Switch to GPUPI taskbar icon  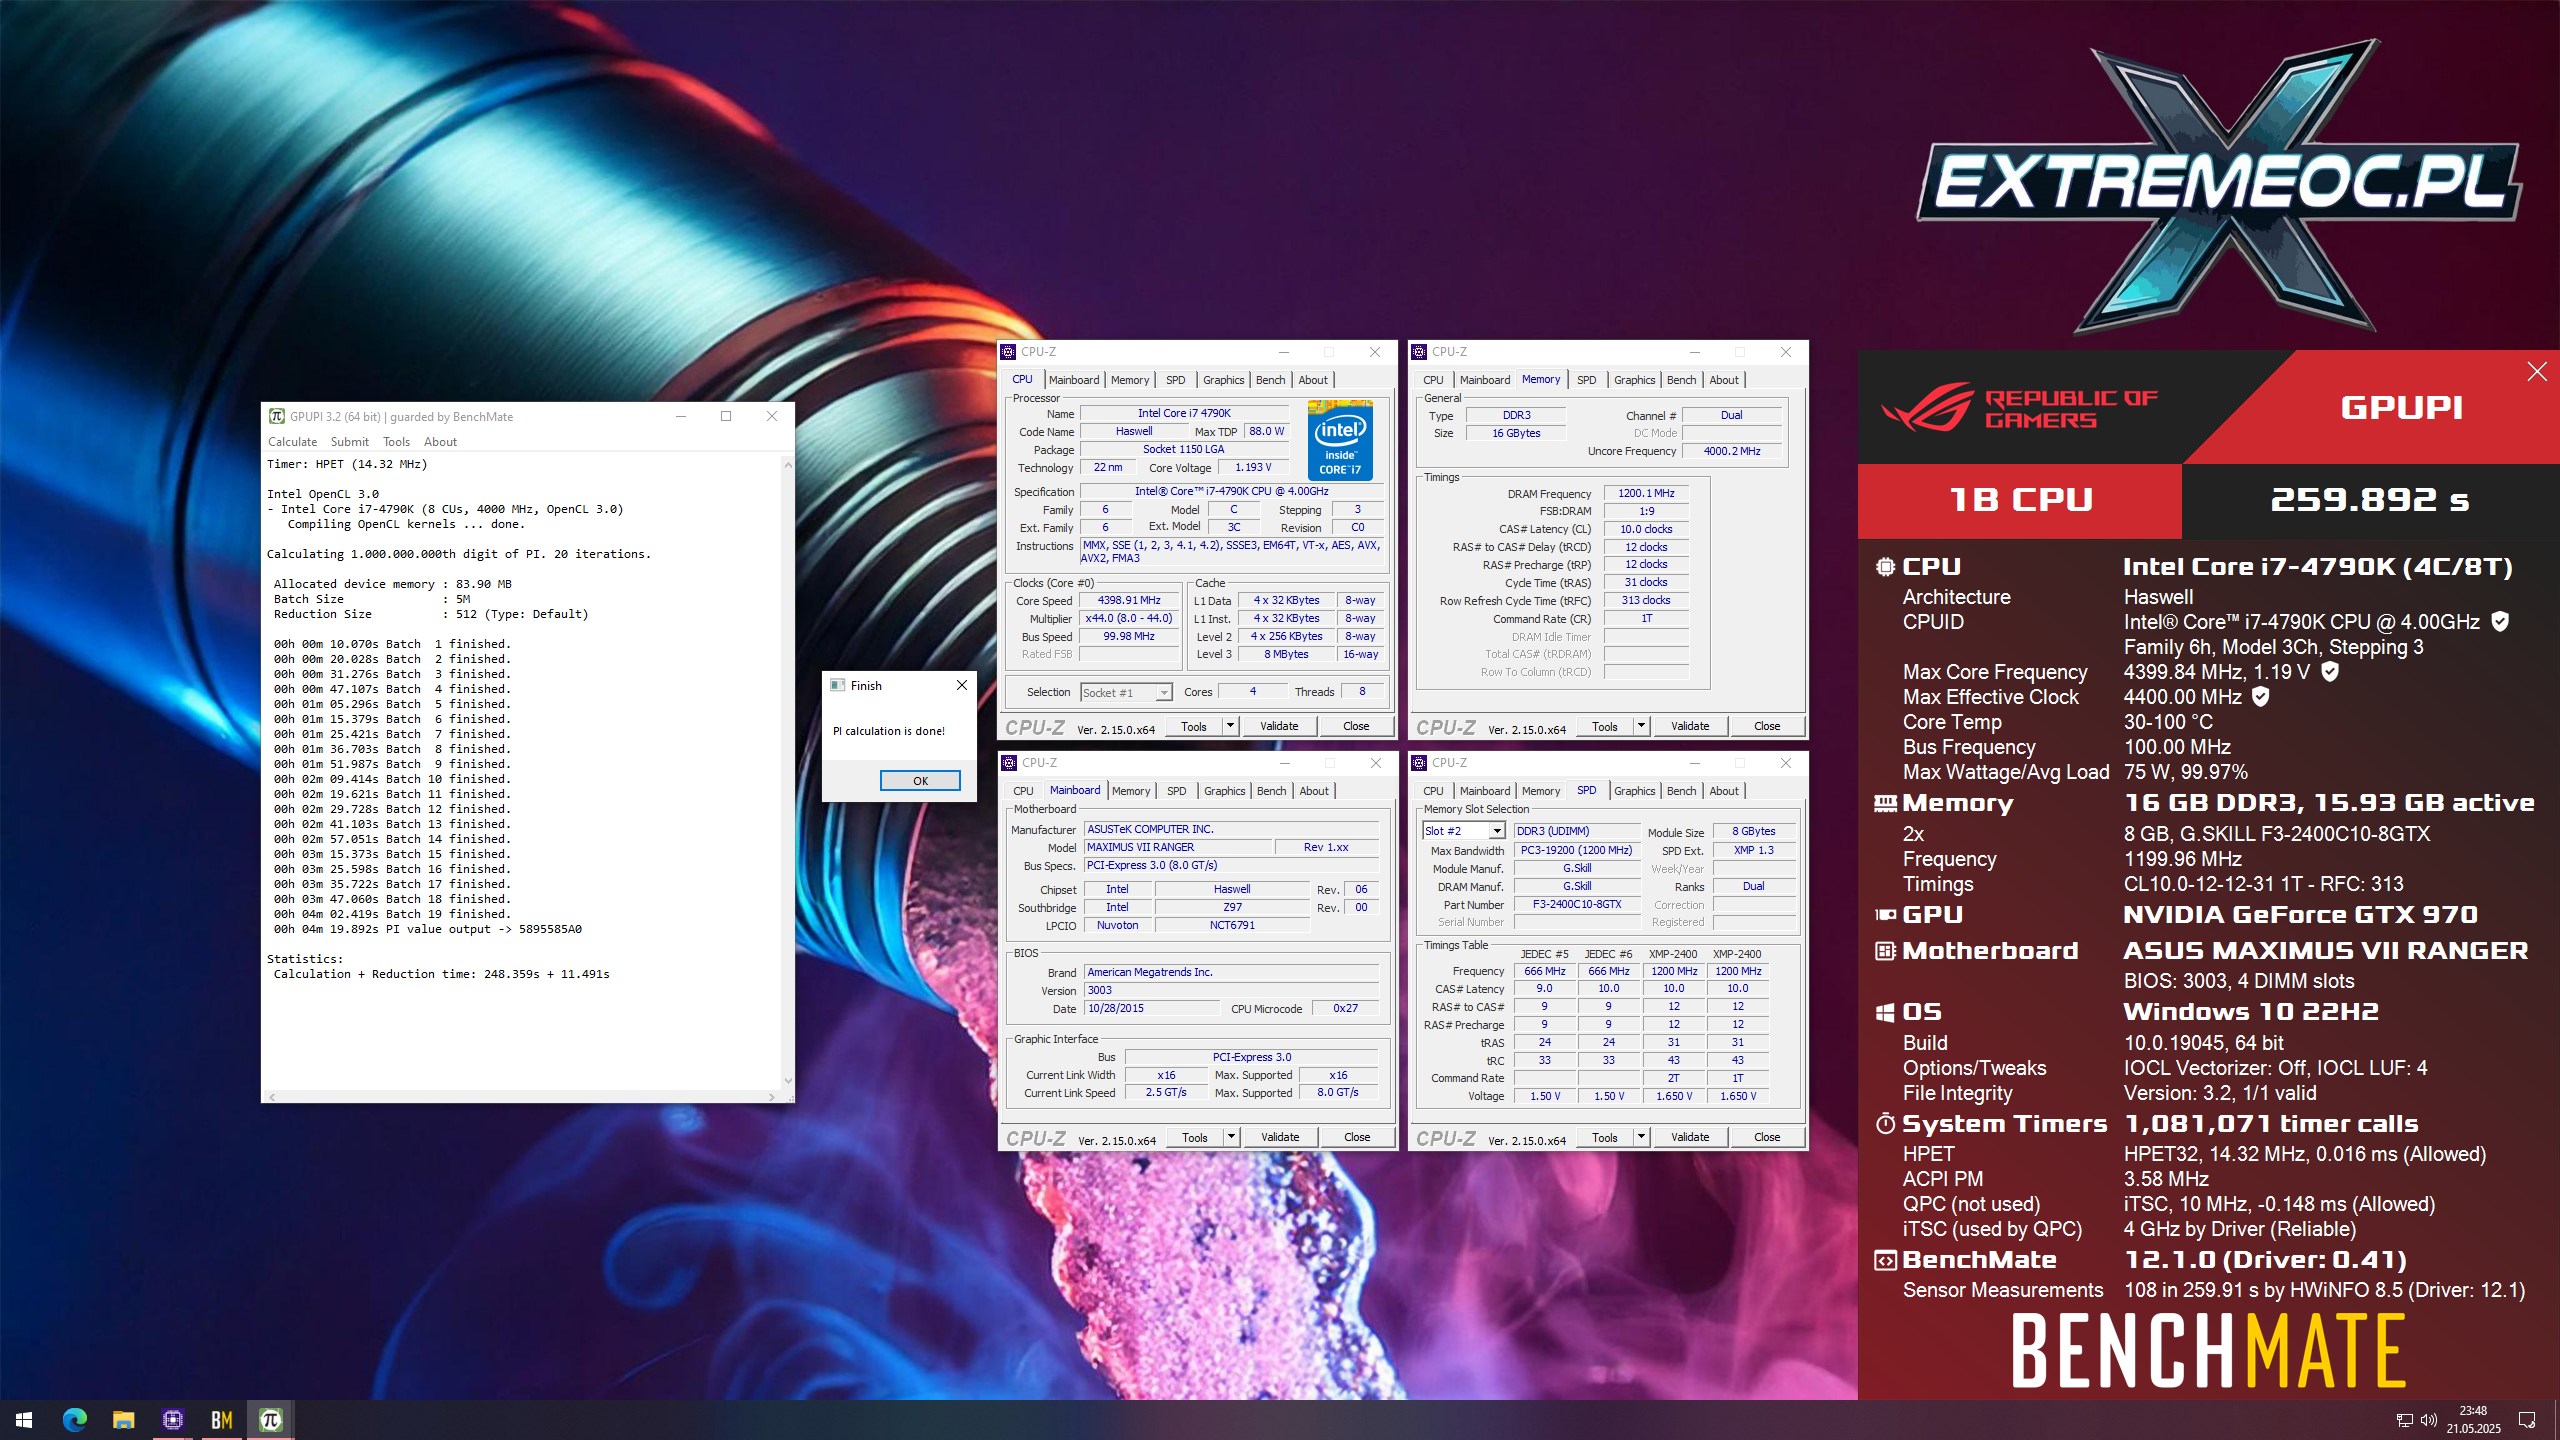pyautogui.click(x=271, y=1420)
